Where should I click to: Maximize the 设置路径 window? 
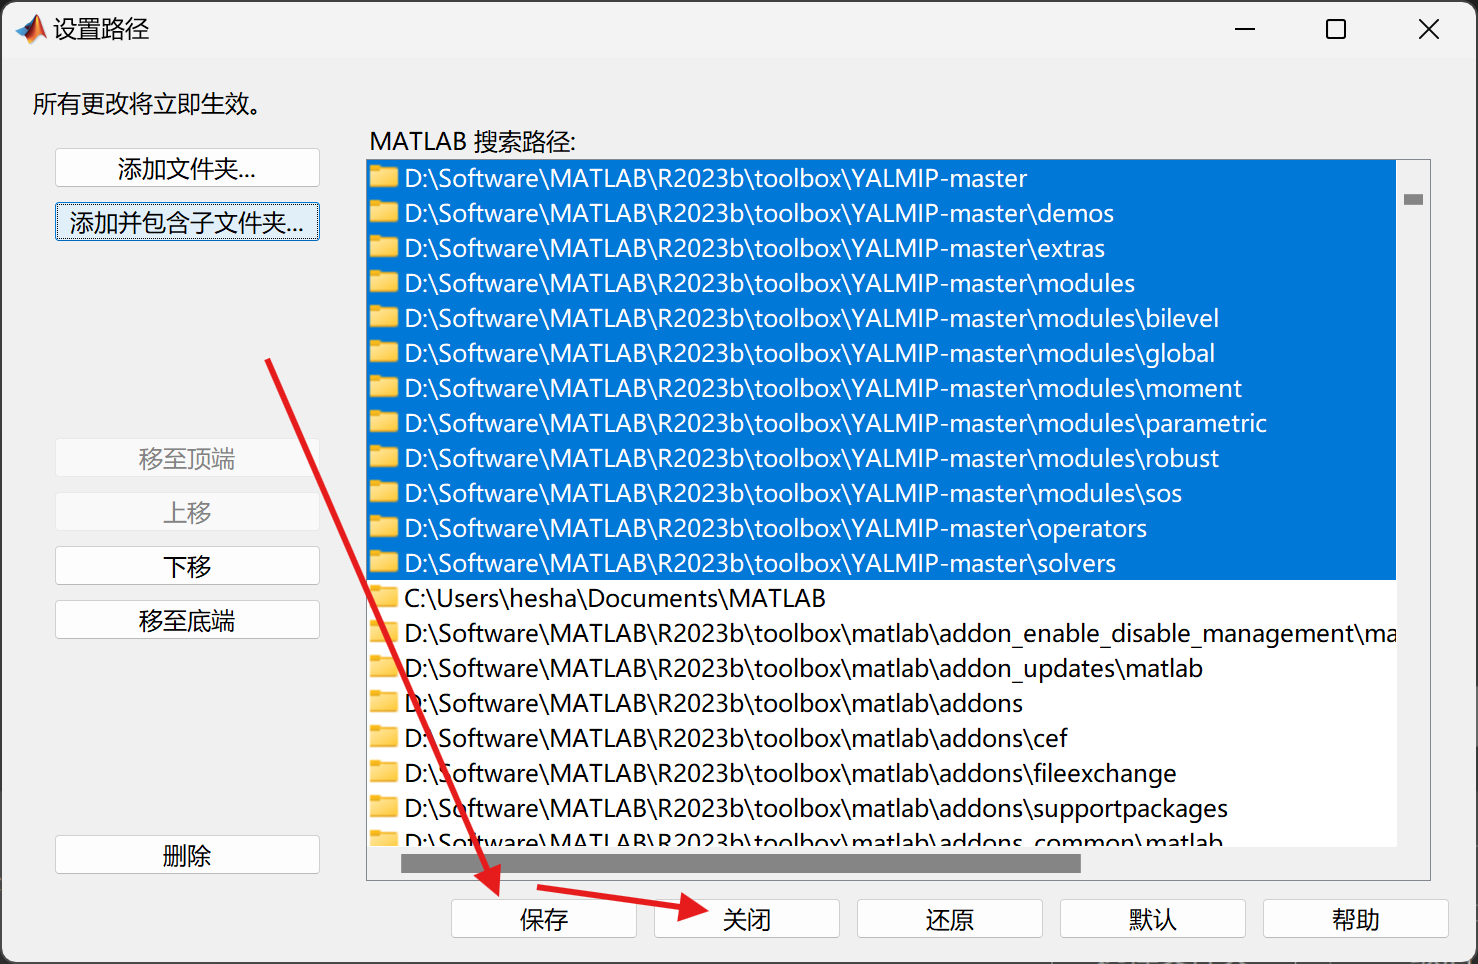(1336, 29)
